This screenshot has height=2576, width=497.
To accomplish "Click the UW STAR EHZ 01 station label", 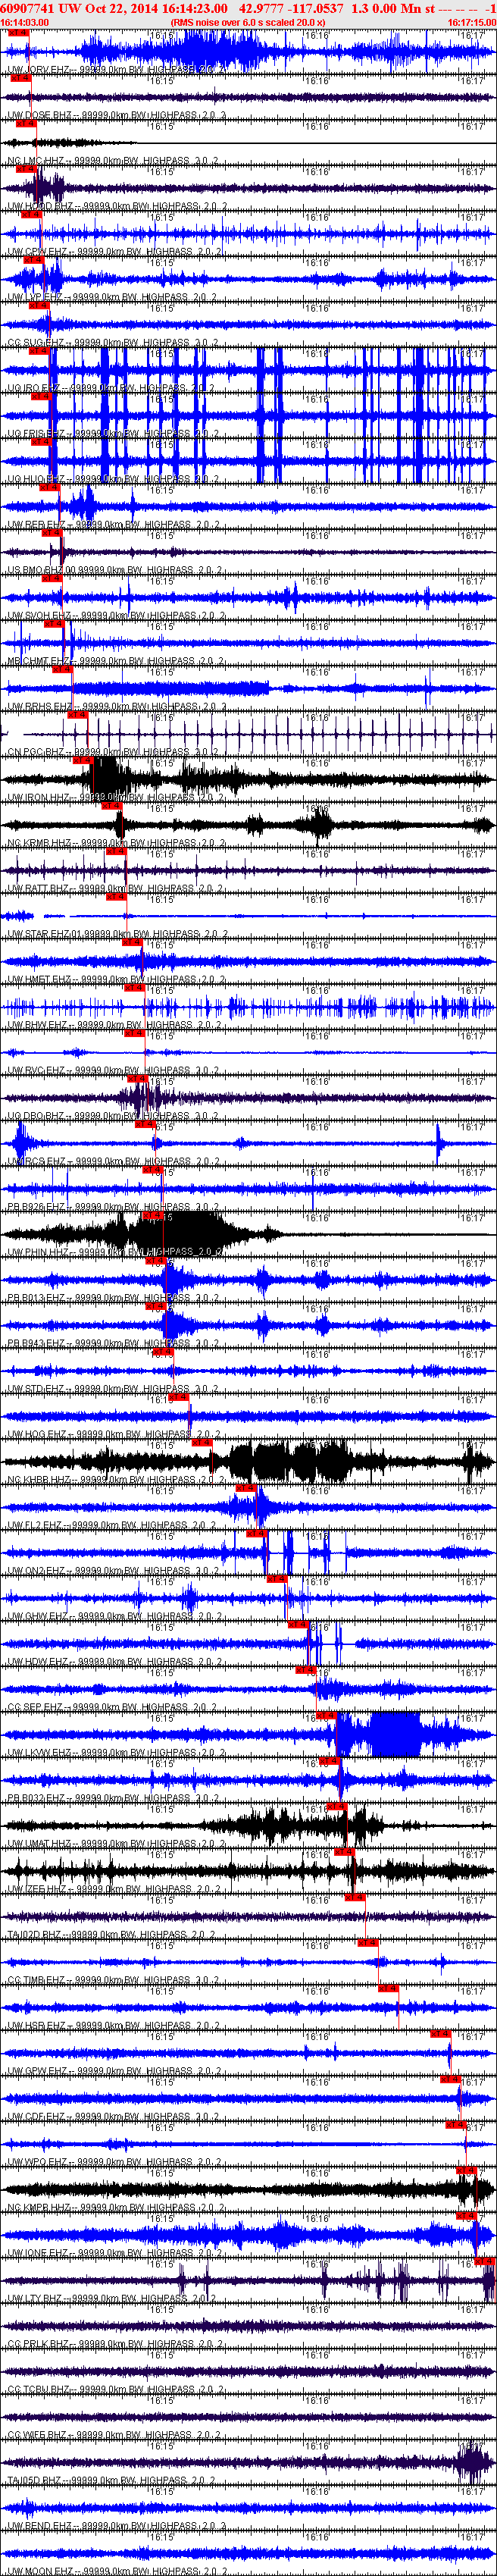I will [x=117, y=934].
